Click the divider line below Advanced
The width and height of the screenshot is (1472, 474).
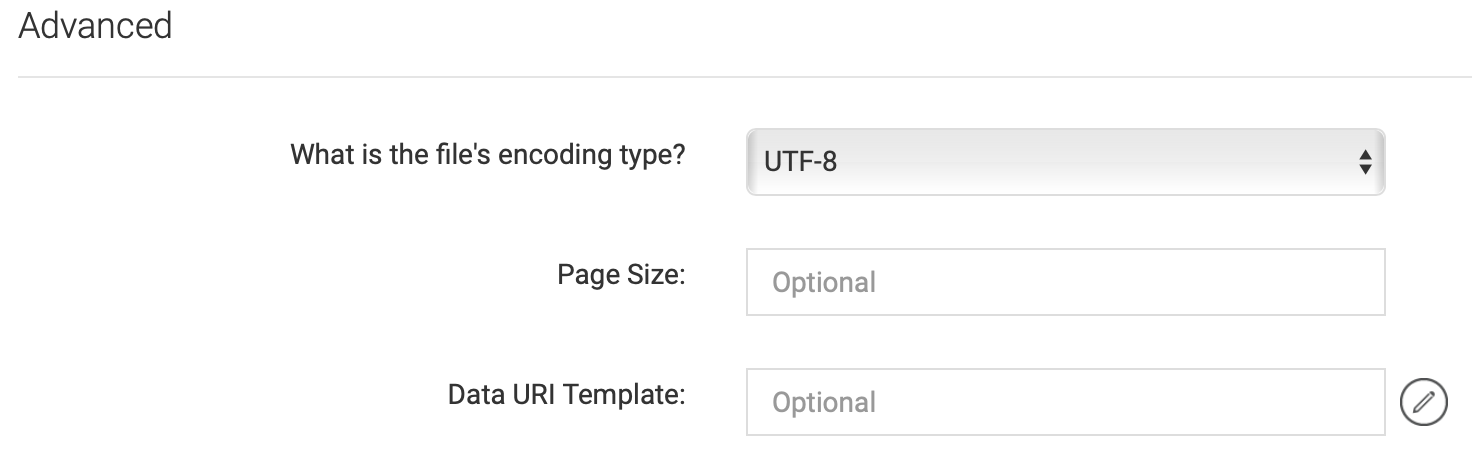click(x=745, y=77)
